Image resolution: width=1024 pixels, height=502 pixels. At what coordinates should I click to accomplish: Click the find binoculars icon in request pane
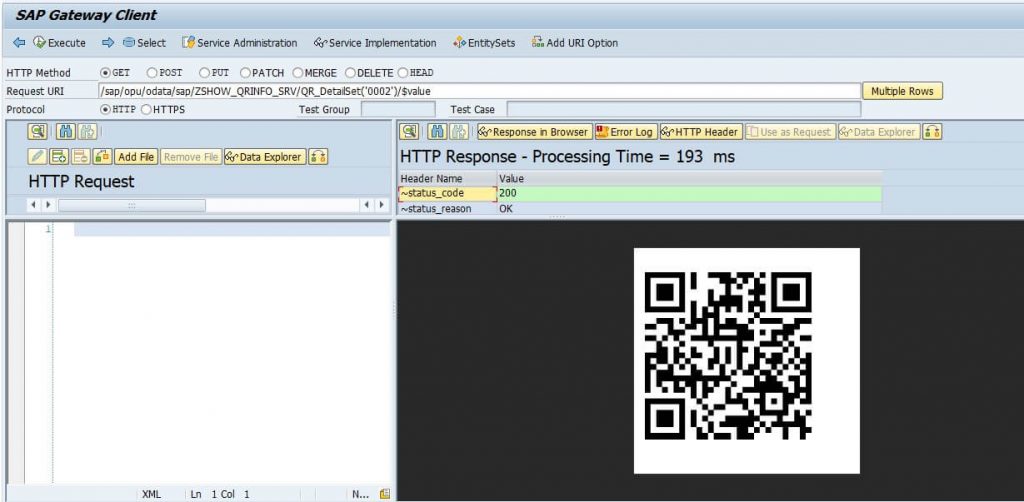[65, 132]
